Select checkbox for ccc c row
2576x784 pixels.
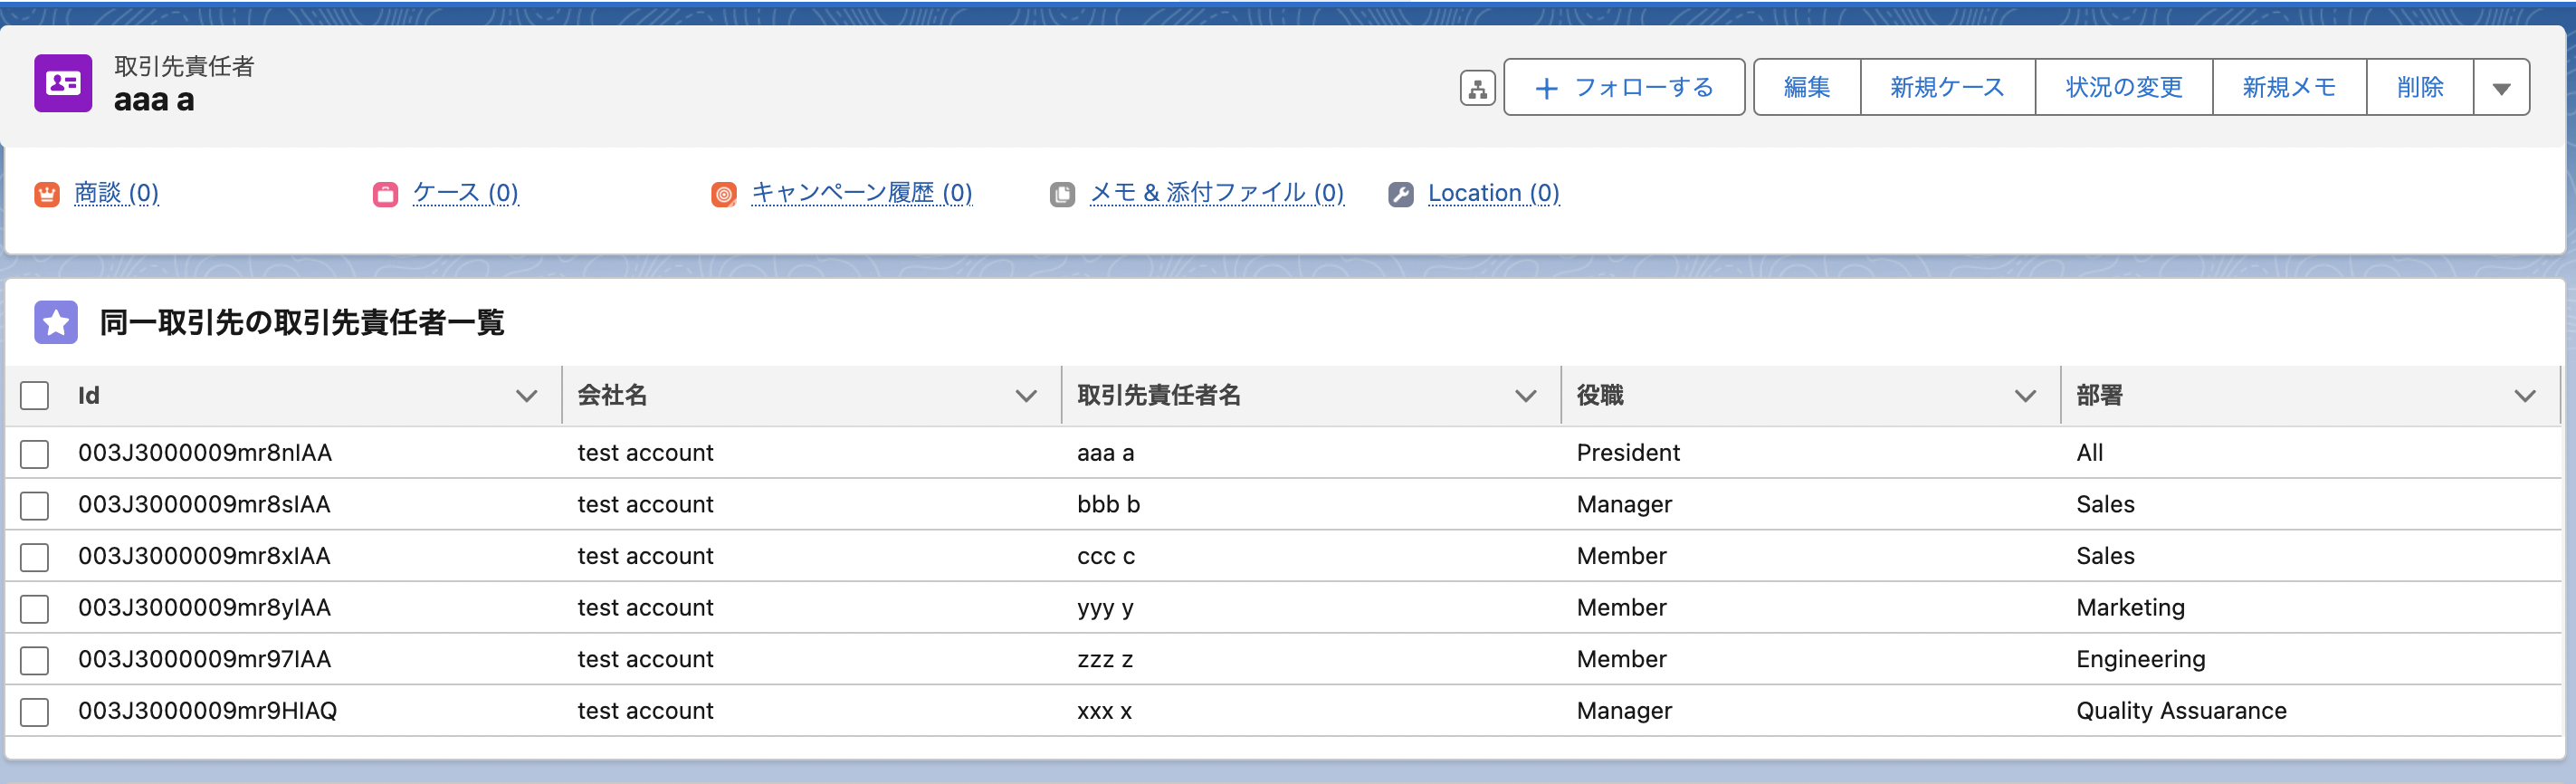(x=35, y=557)
